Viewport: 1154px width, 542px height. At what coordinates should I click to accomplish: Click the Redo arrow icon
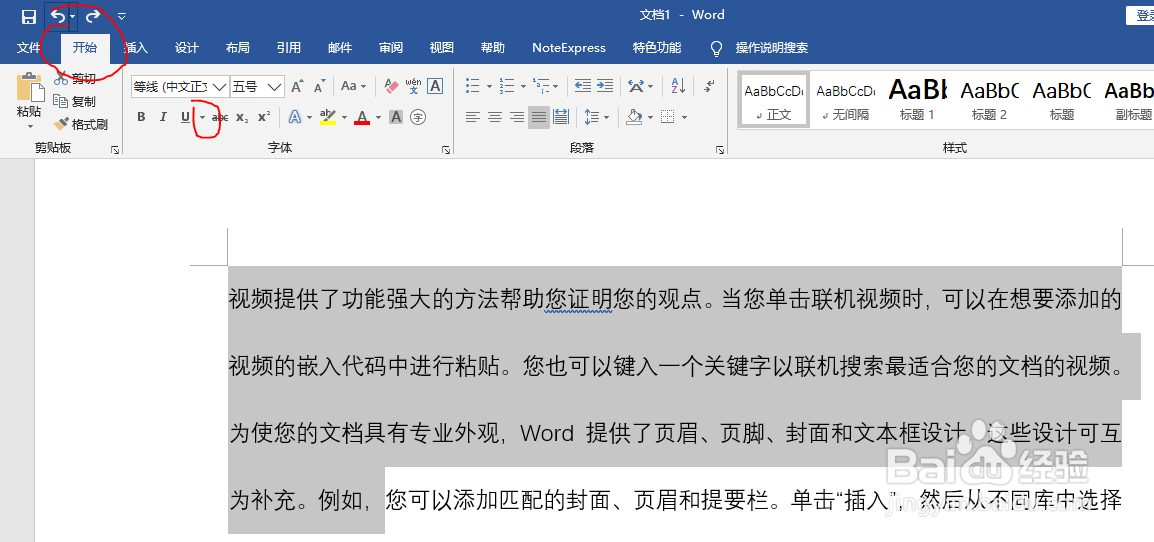tap(93, 15)
